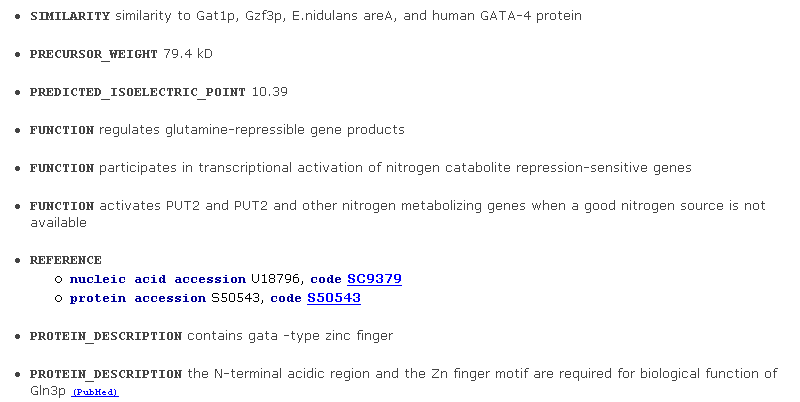Follow the PubMed reference link
This screenshot has height=402, width=800.
(95, 392)
